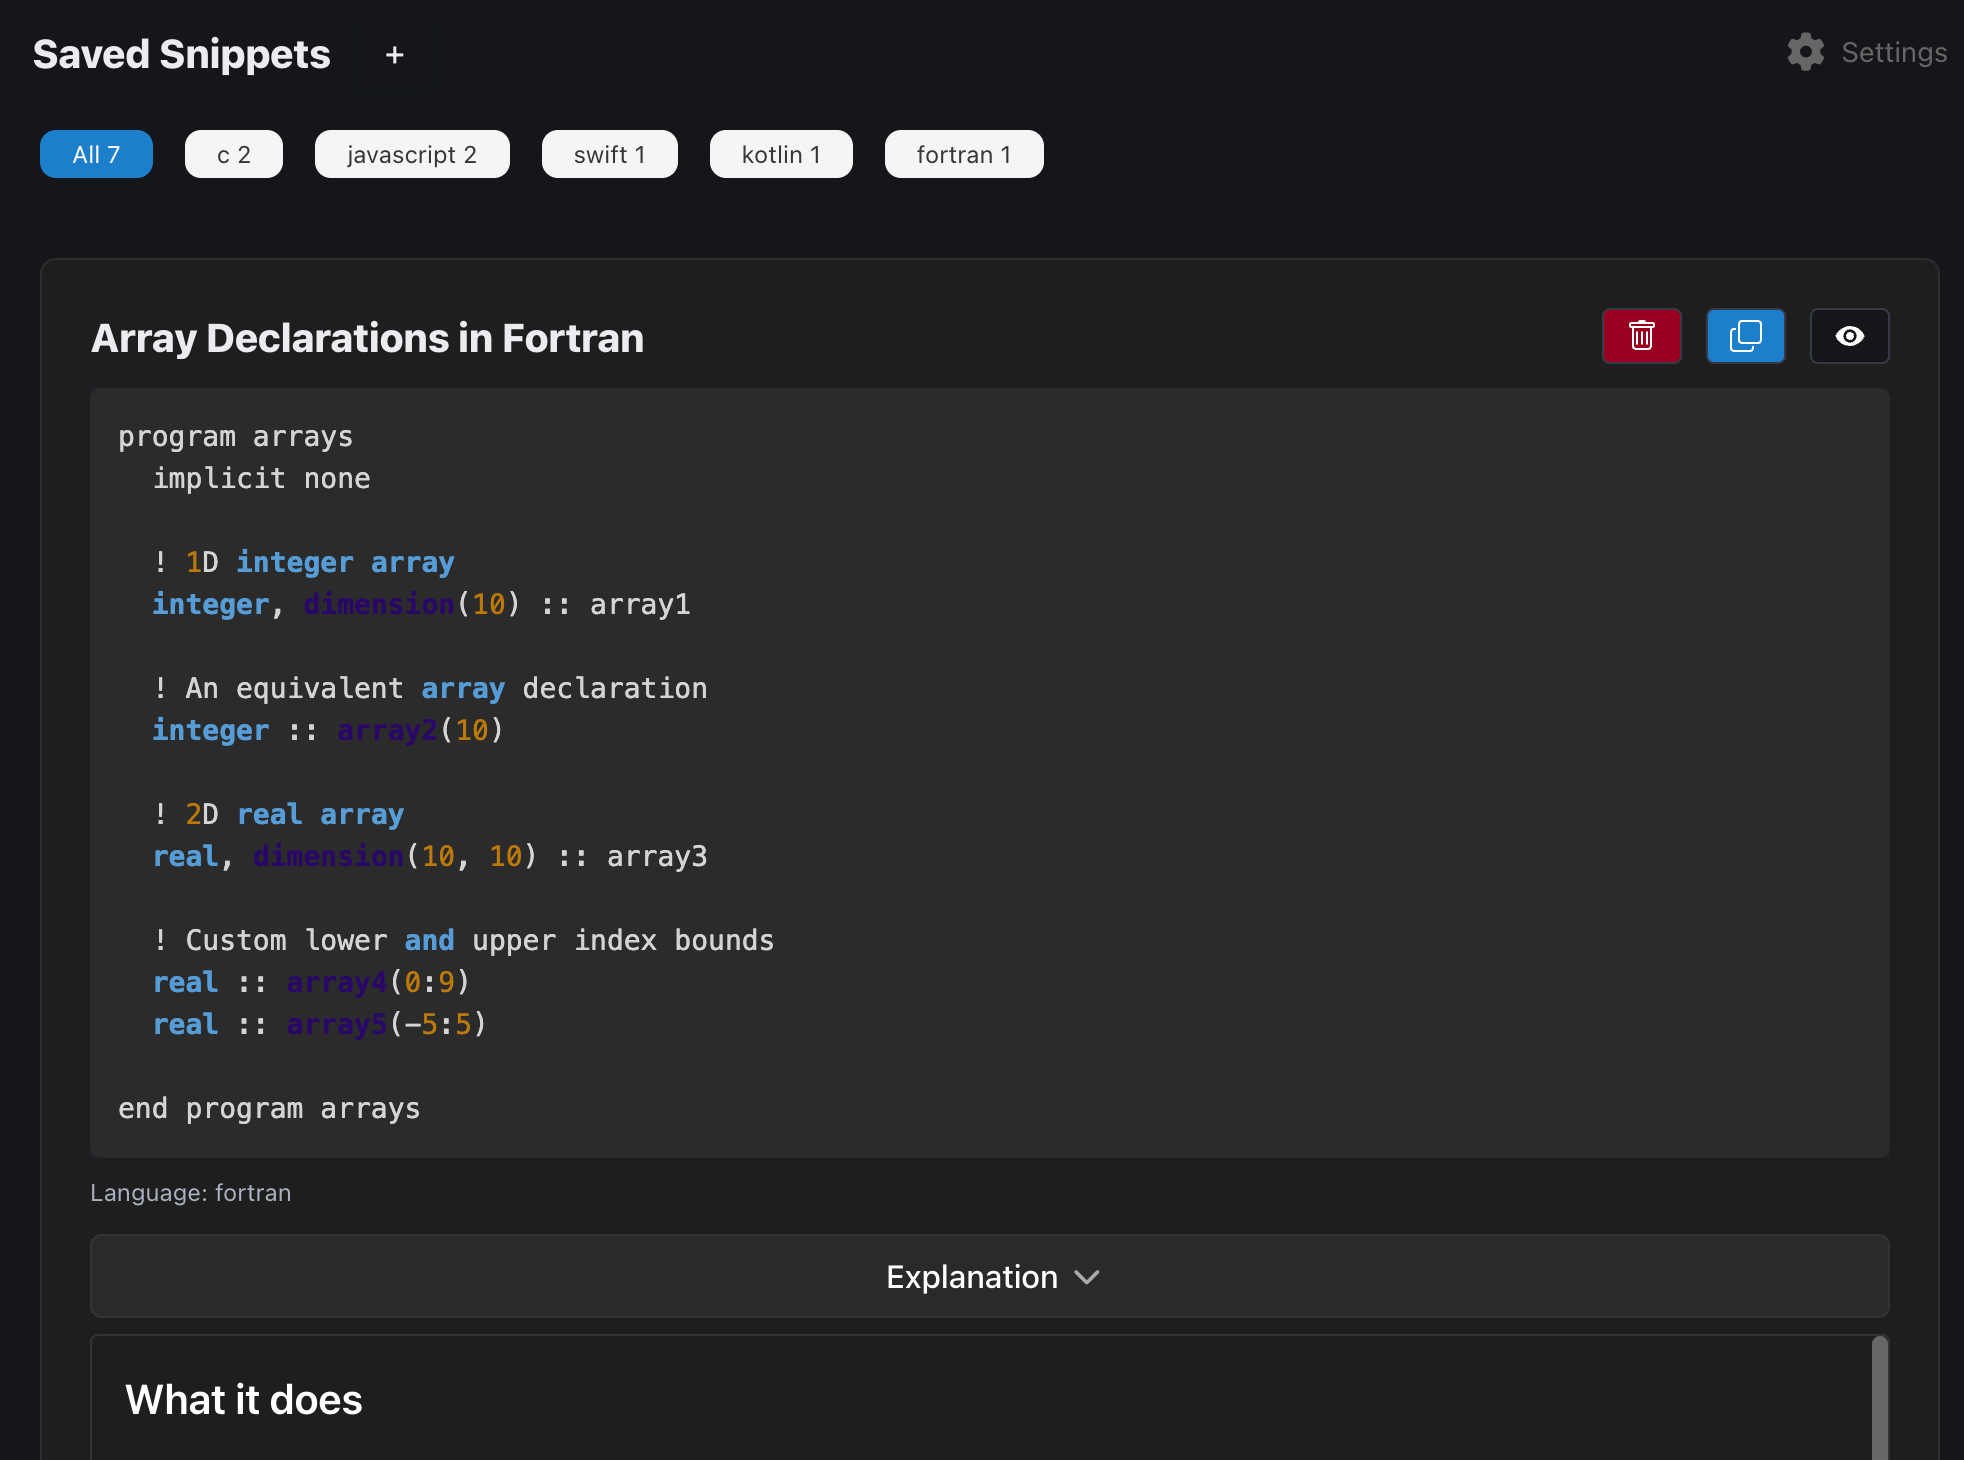Delete the Fortran snippet with trash icon
Screen dimensions: 1964x1460
tap(1641, 336)
